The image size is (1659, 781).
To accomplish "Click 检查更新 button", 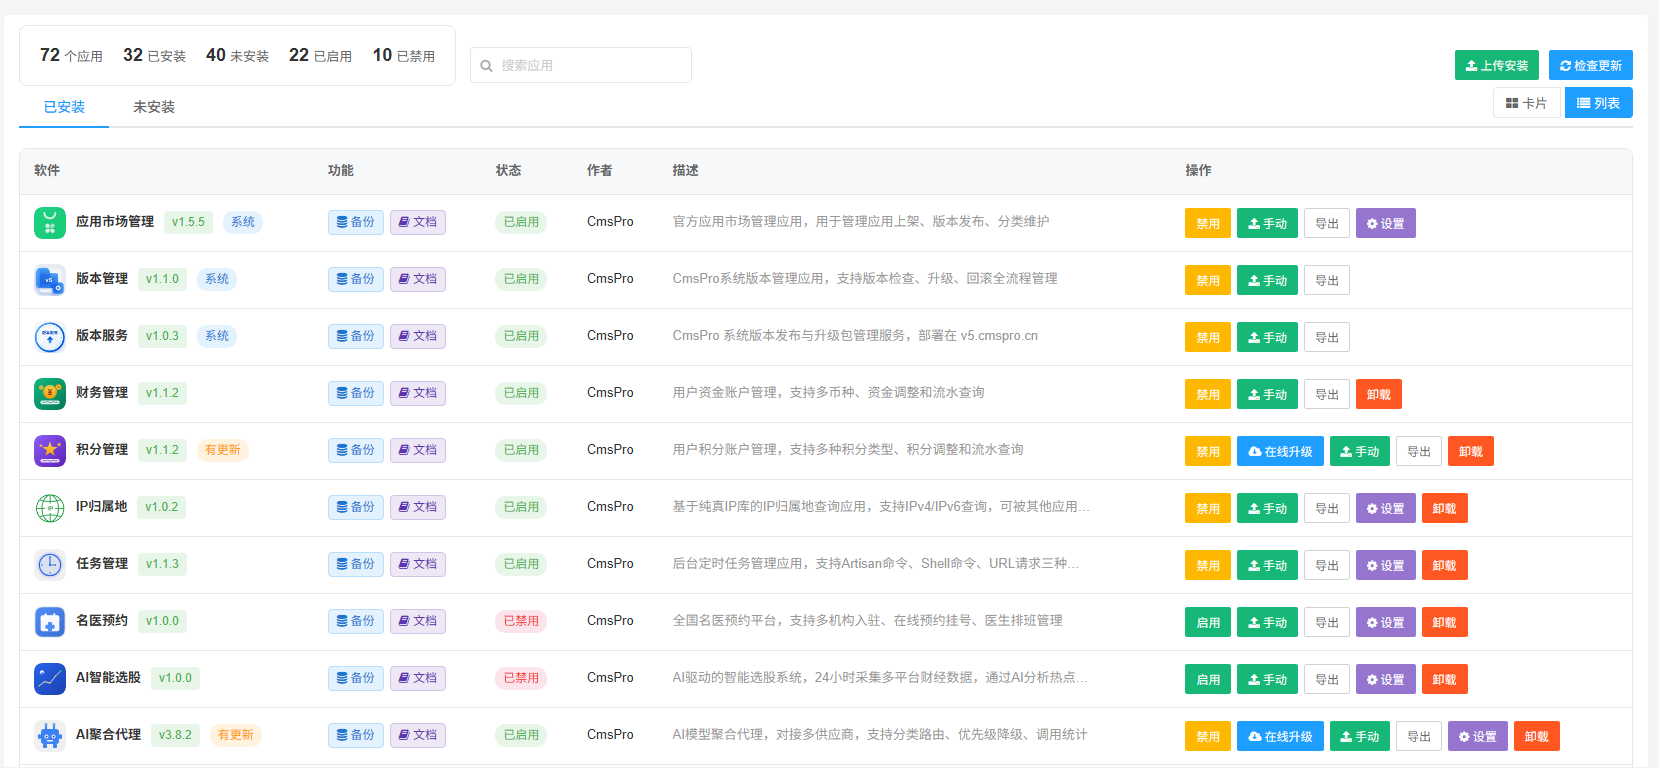I will [1591, 65].
